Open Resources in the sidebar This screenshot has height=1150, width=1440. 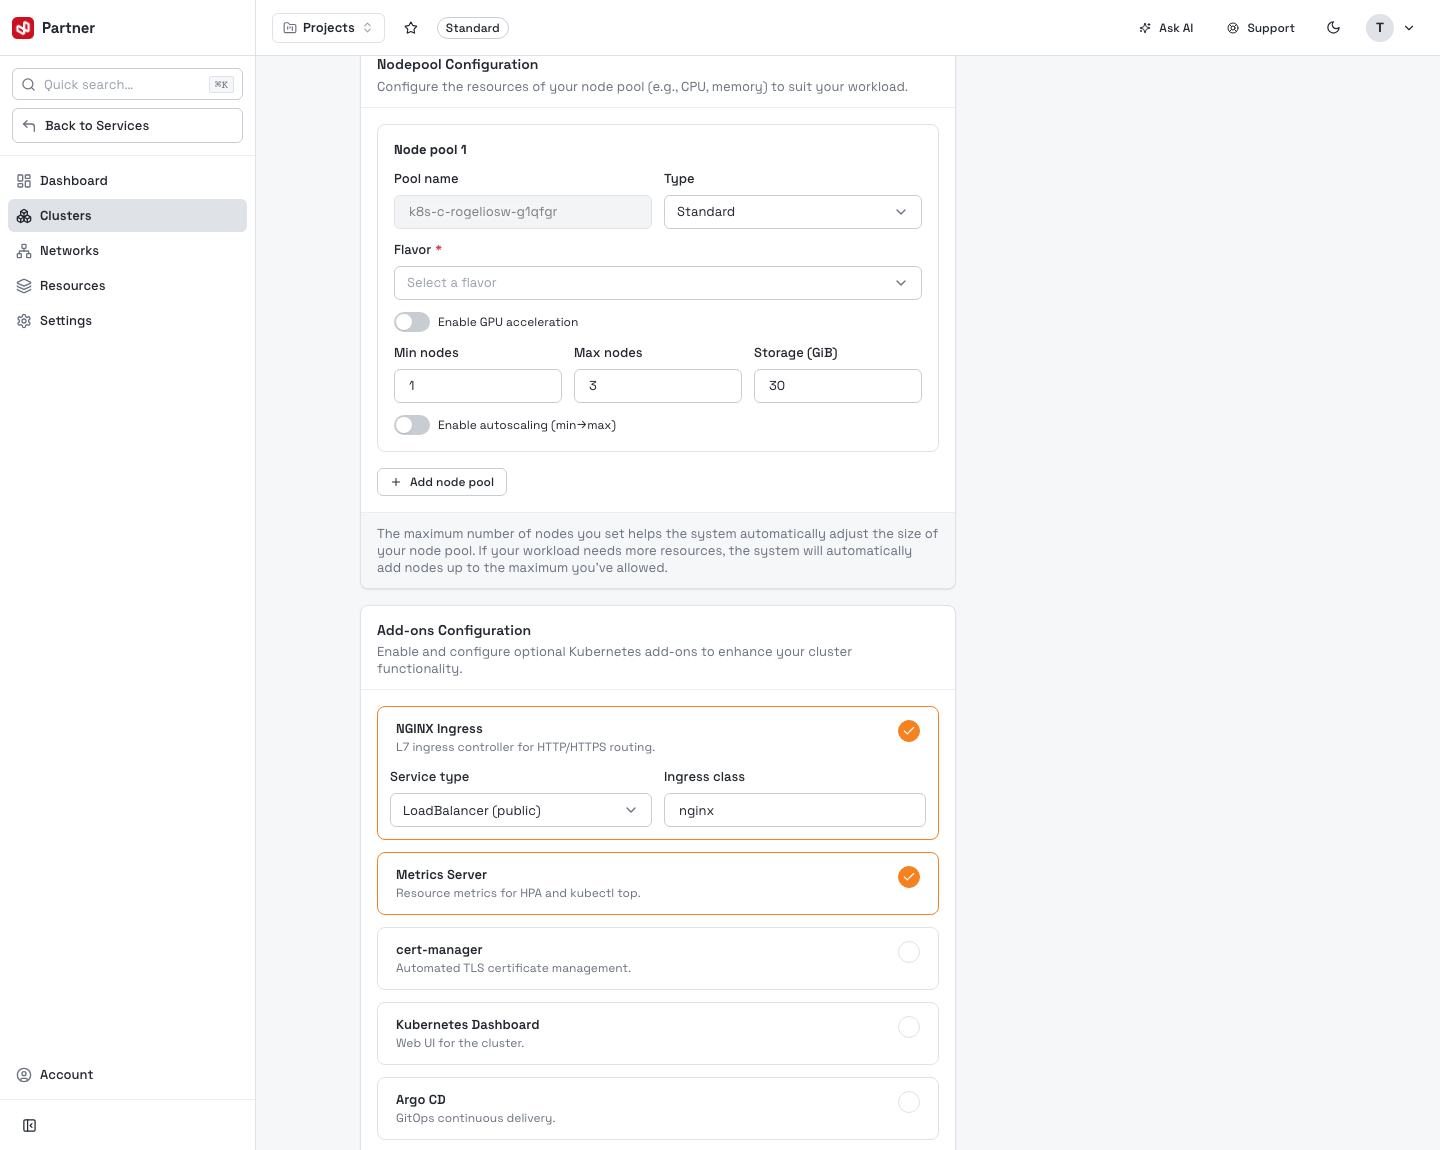click(x=127, y=286)
